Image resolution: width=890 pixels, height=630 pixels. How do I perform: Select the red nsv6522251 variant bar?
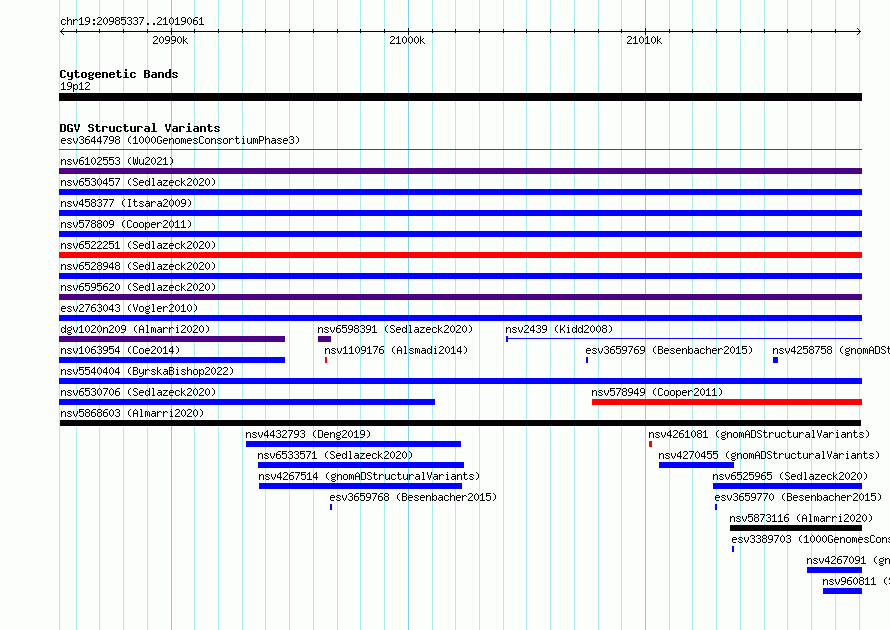[x=460, y=255]
